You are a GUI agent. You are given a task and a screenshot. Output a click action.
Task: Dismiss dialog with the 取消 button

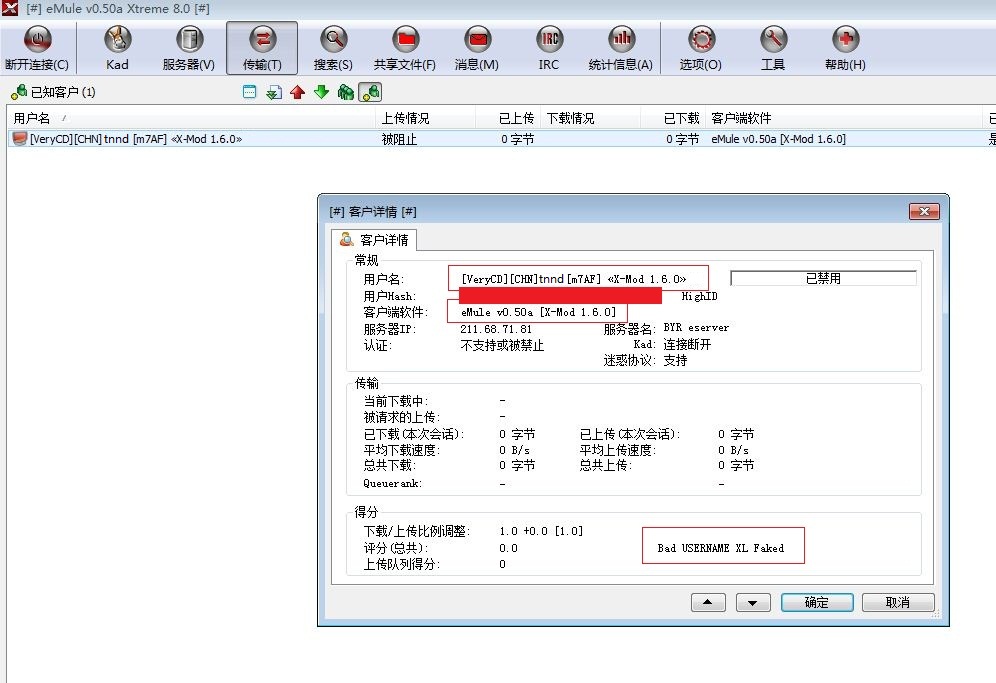pos(898,602)
